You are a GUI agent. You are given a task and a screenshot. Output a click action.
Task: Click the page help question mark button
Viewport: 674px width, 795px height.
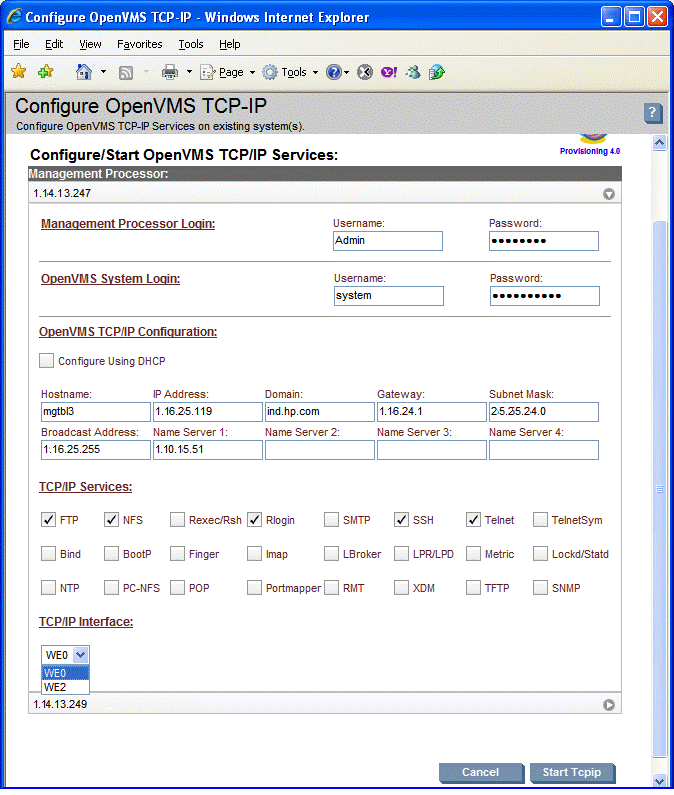653,113
